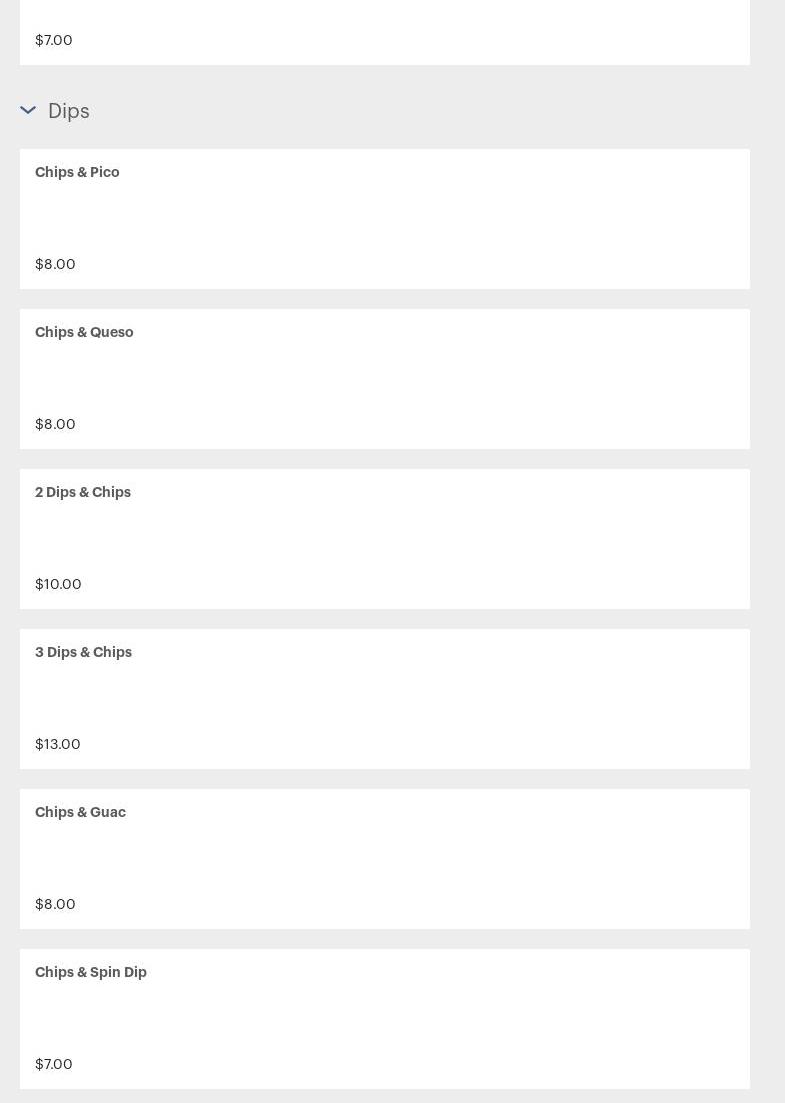Viewport: 785px width, 1103px height.
Task: Click the $13.00 price for 3 Dips & Chips
Action: coord(58,744)
